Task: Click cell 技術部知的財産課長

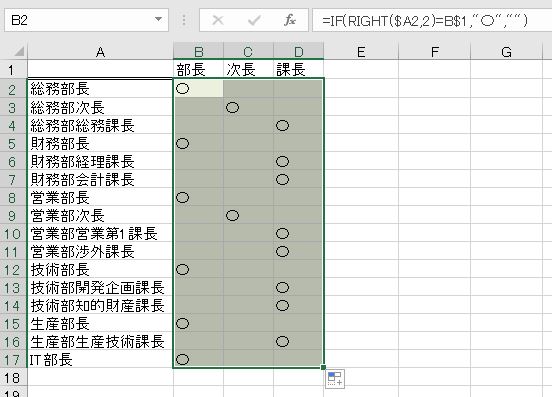Action: coord(100,305)
